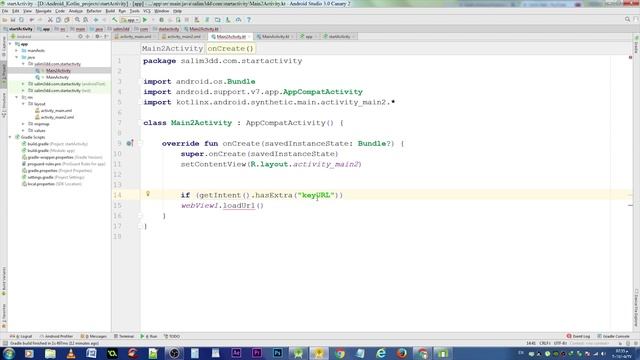The height and width of the screenshot is (360, 640).
Task: Switch to the MainActivity.kt editor tab
Action: [x=275, y=37]
